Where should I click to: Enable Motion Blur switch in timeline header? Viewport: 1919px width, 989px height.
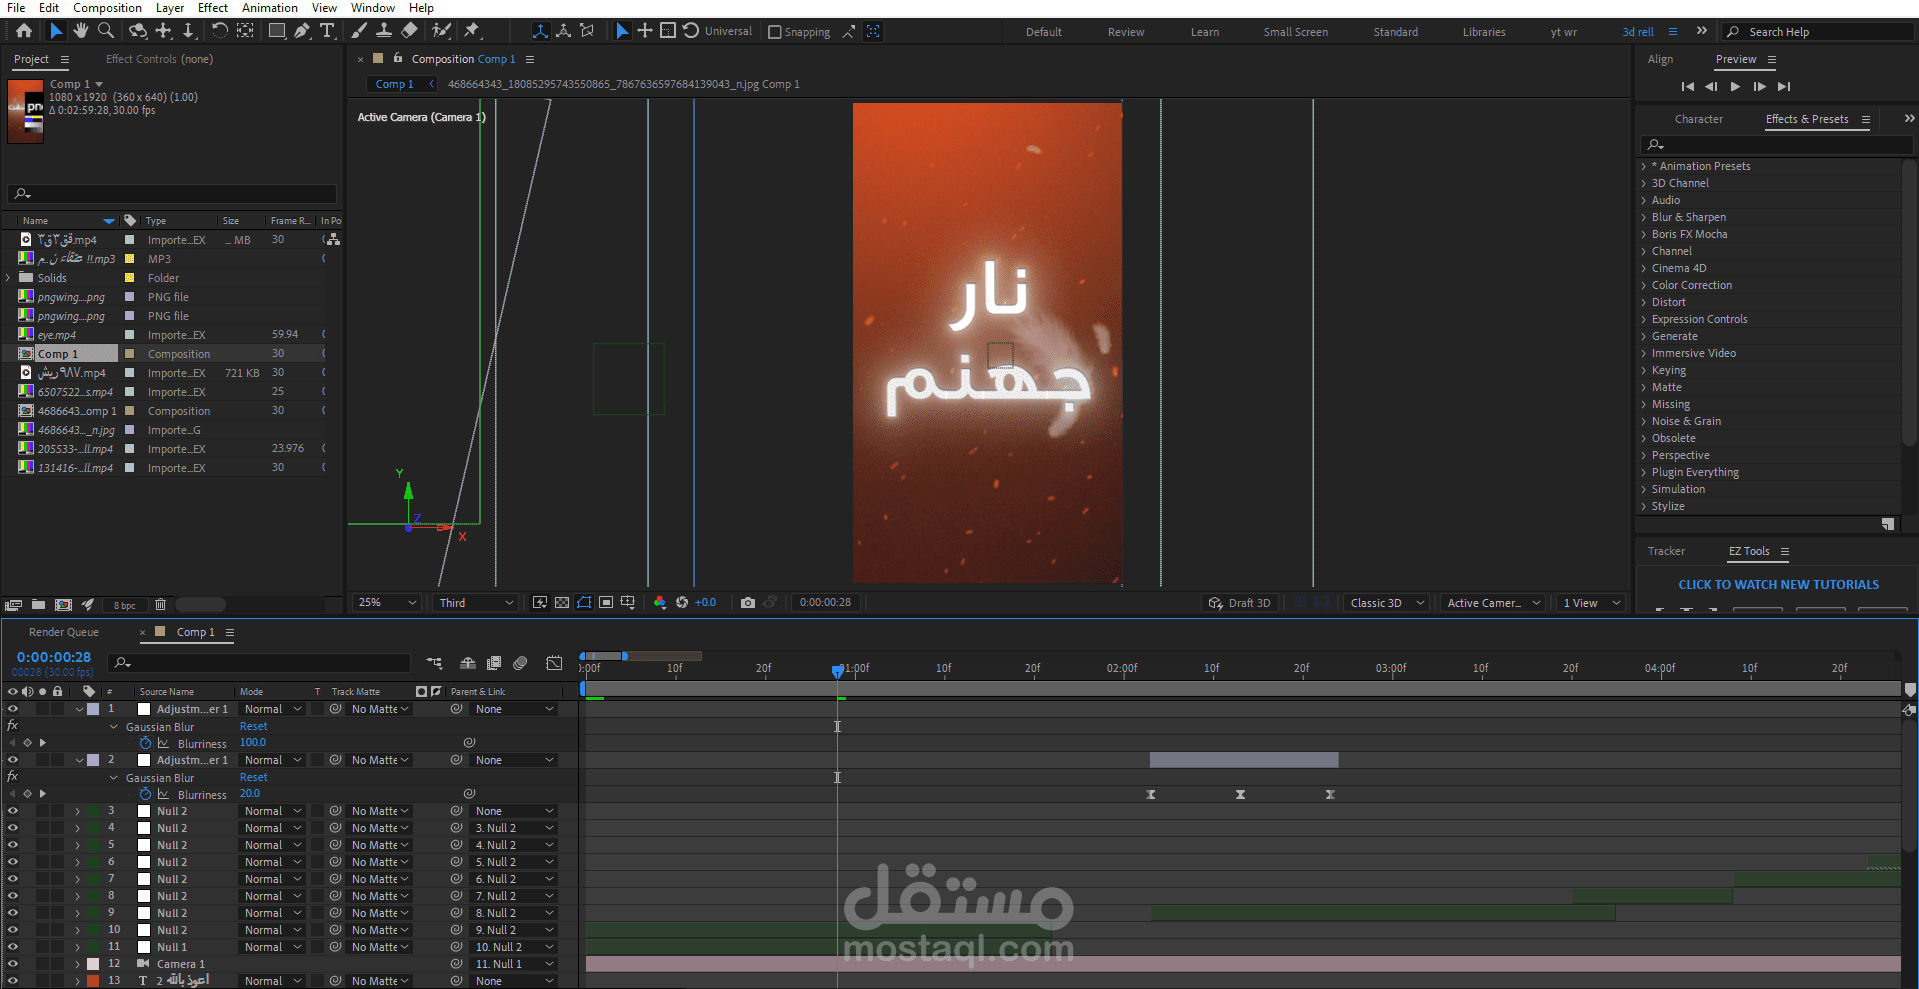click(x=520, y=663)
